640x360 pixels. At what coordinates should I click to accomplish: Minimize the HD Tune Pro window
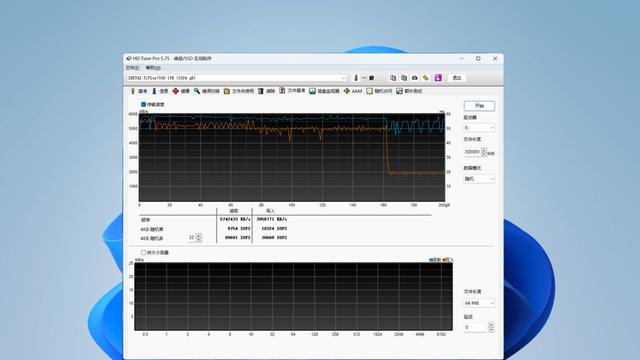click(x=462, y=58)
